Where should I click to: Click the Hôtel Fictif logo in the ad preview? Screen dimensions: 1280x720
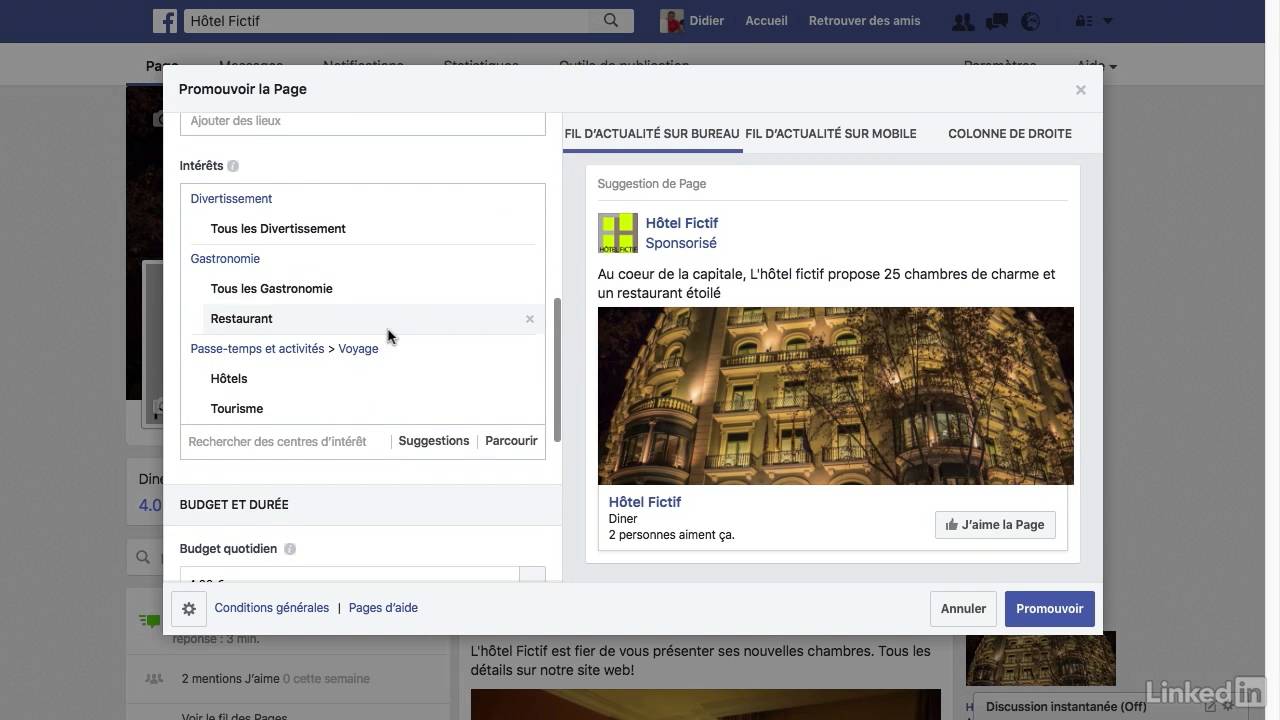617,233
